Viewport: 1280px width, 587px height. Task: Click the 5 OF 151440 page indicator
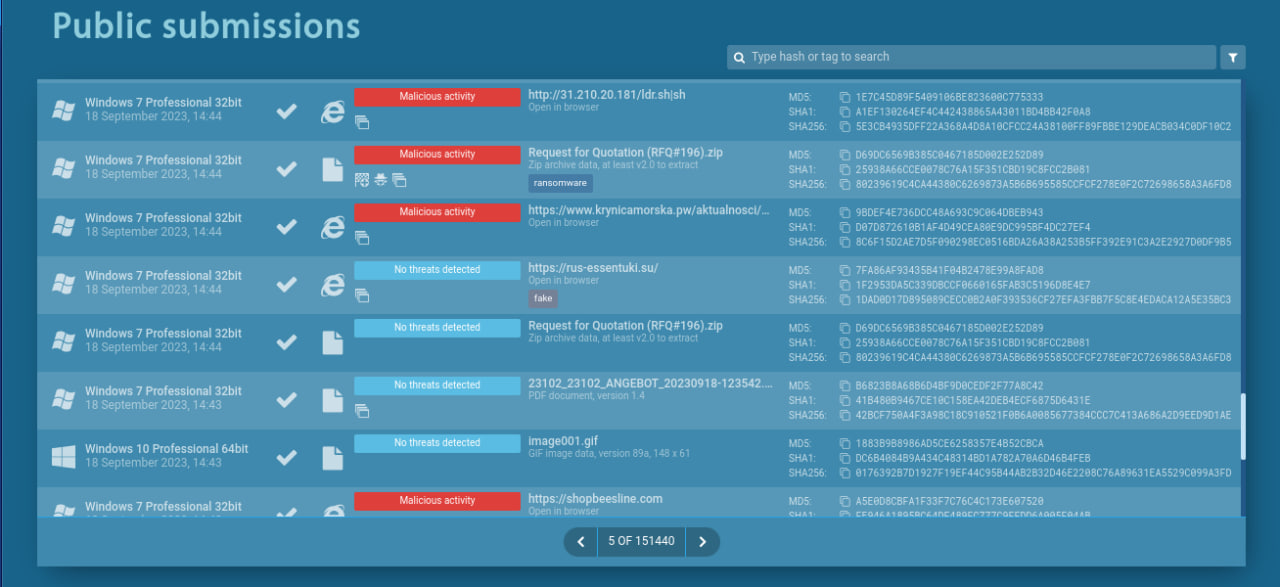(x=641, y=542)
